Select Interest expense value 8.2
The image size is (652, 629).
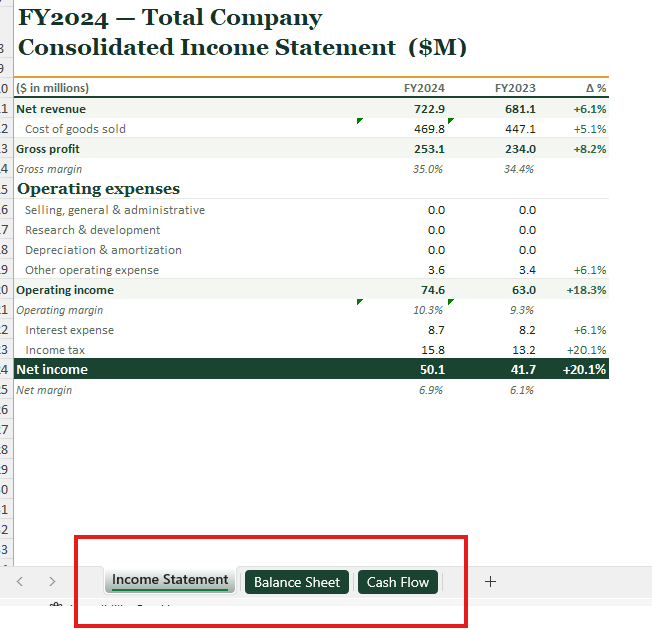(x=527, y=330)
